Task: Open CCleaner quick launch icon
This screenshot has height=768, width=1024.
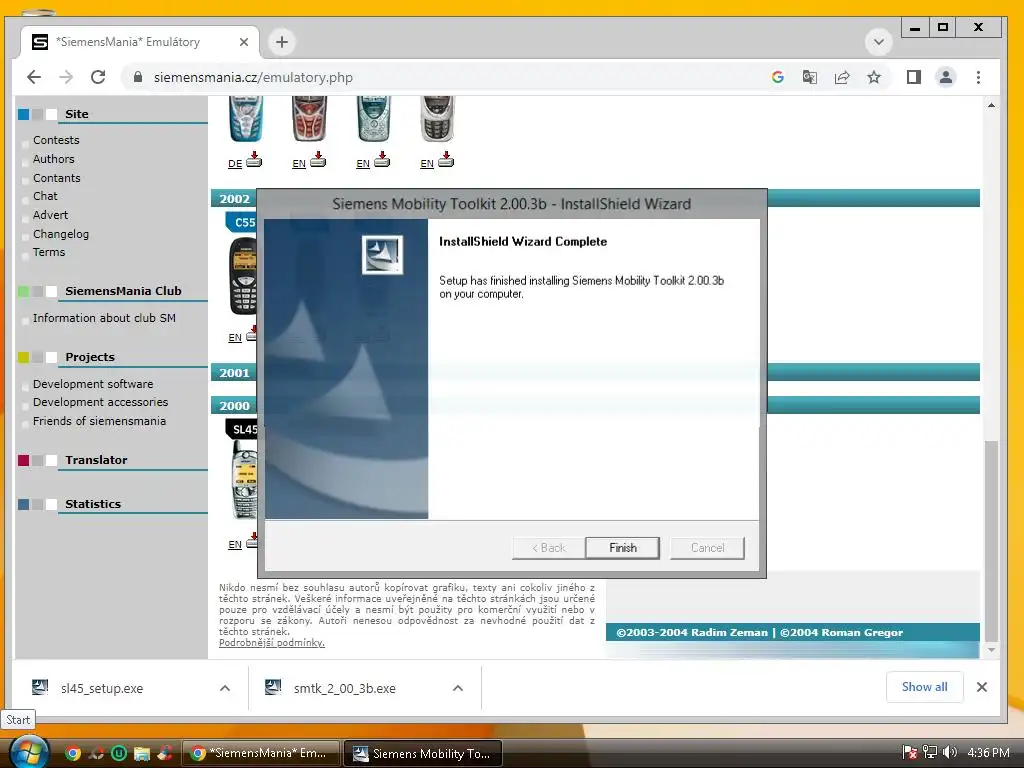Action: pyautogui.click(x=165, y=753)
